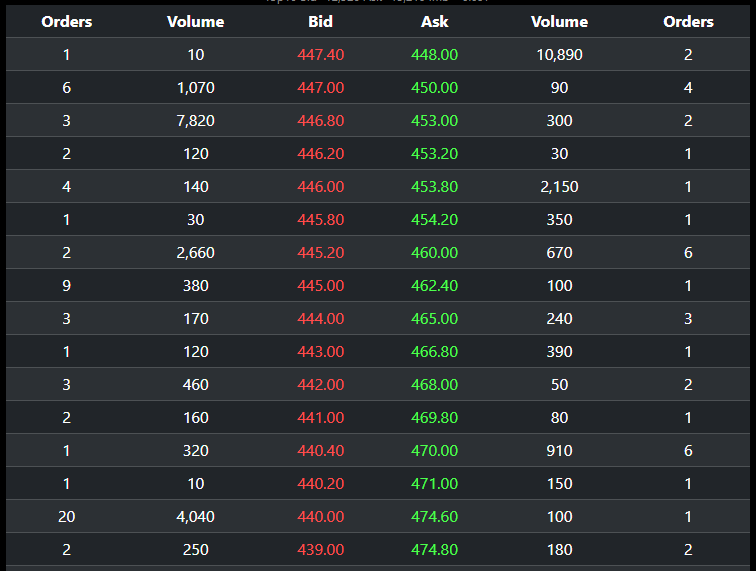756x571 pixels.
Task: Select the 470.00 ask price
Action: (434, 450)
